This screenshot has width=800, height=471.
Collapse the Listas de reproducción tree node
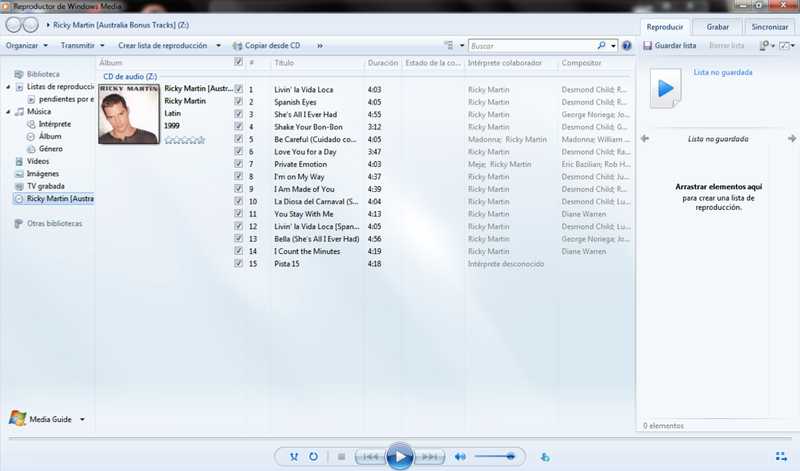click(x=8, y=87)
